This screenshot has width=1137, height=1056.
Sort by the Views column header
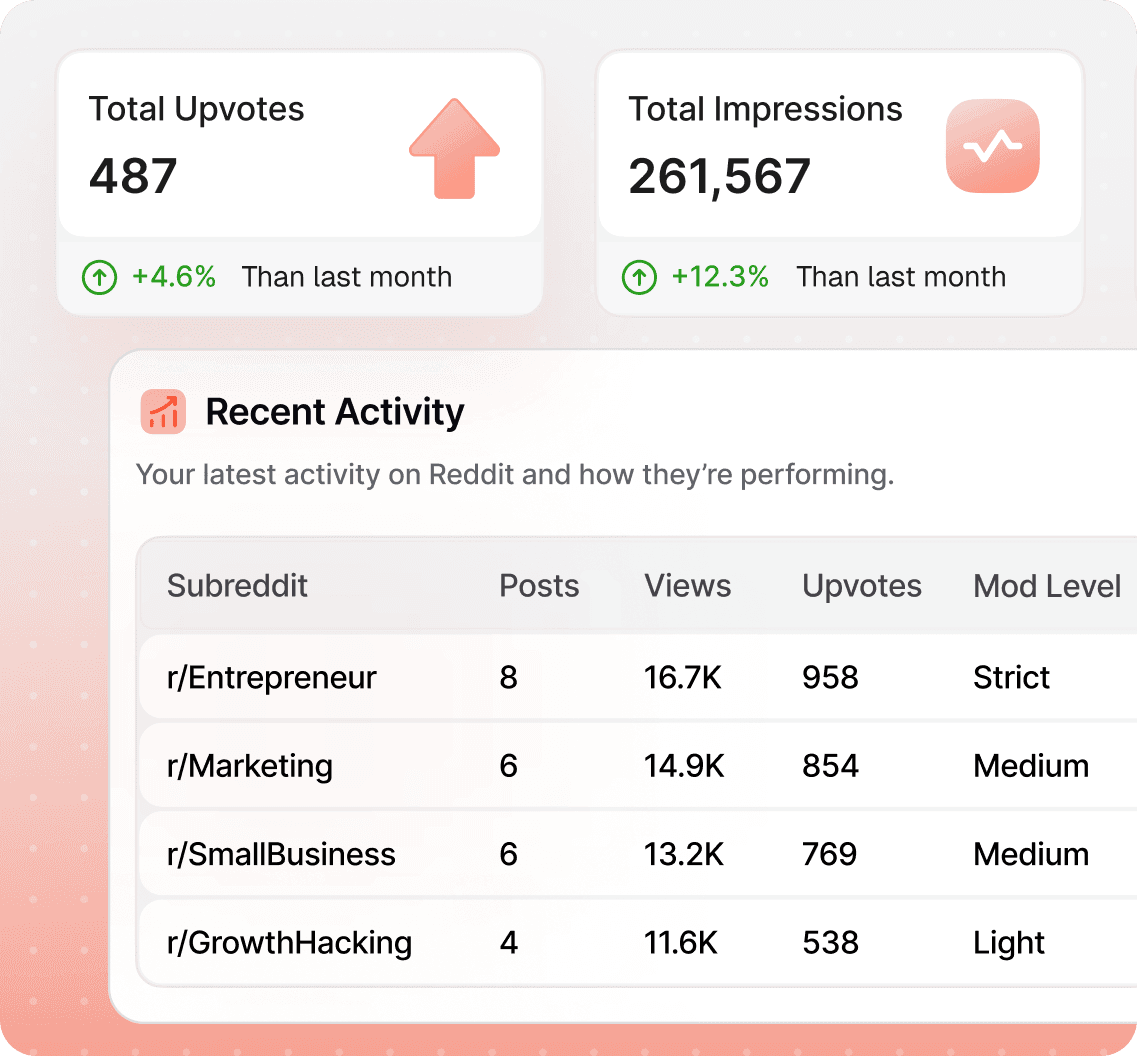click(x=687, y=586)
